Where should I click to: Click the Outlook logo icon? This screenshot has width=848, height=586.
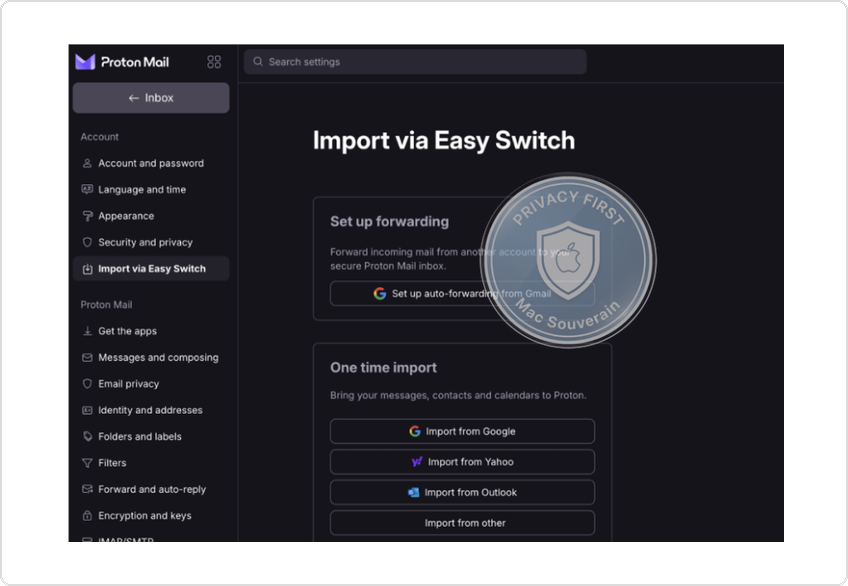pos(413,492)
